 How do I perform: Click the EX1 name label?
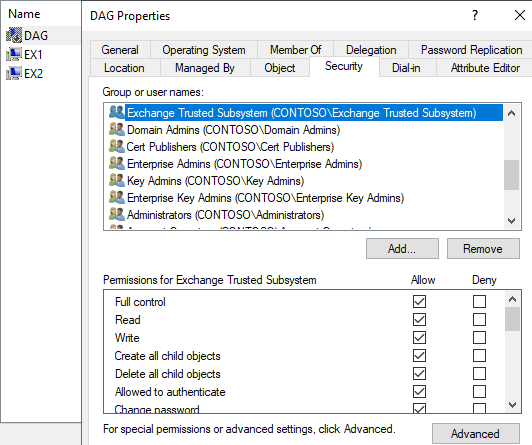tap(33, 55)
